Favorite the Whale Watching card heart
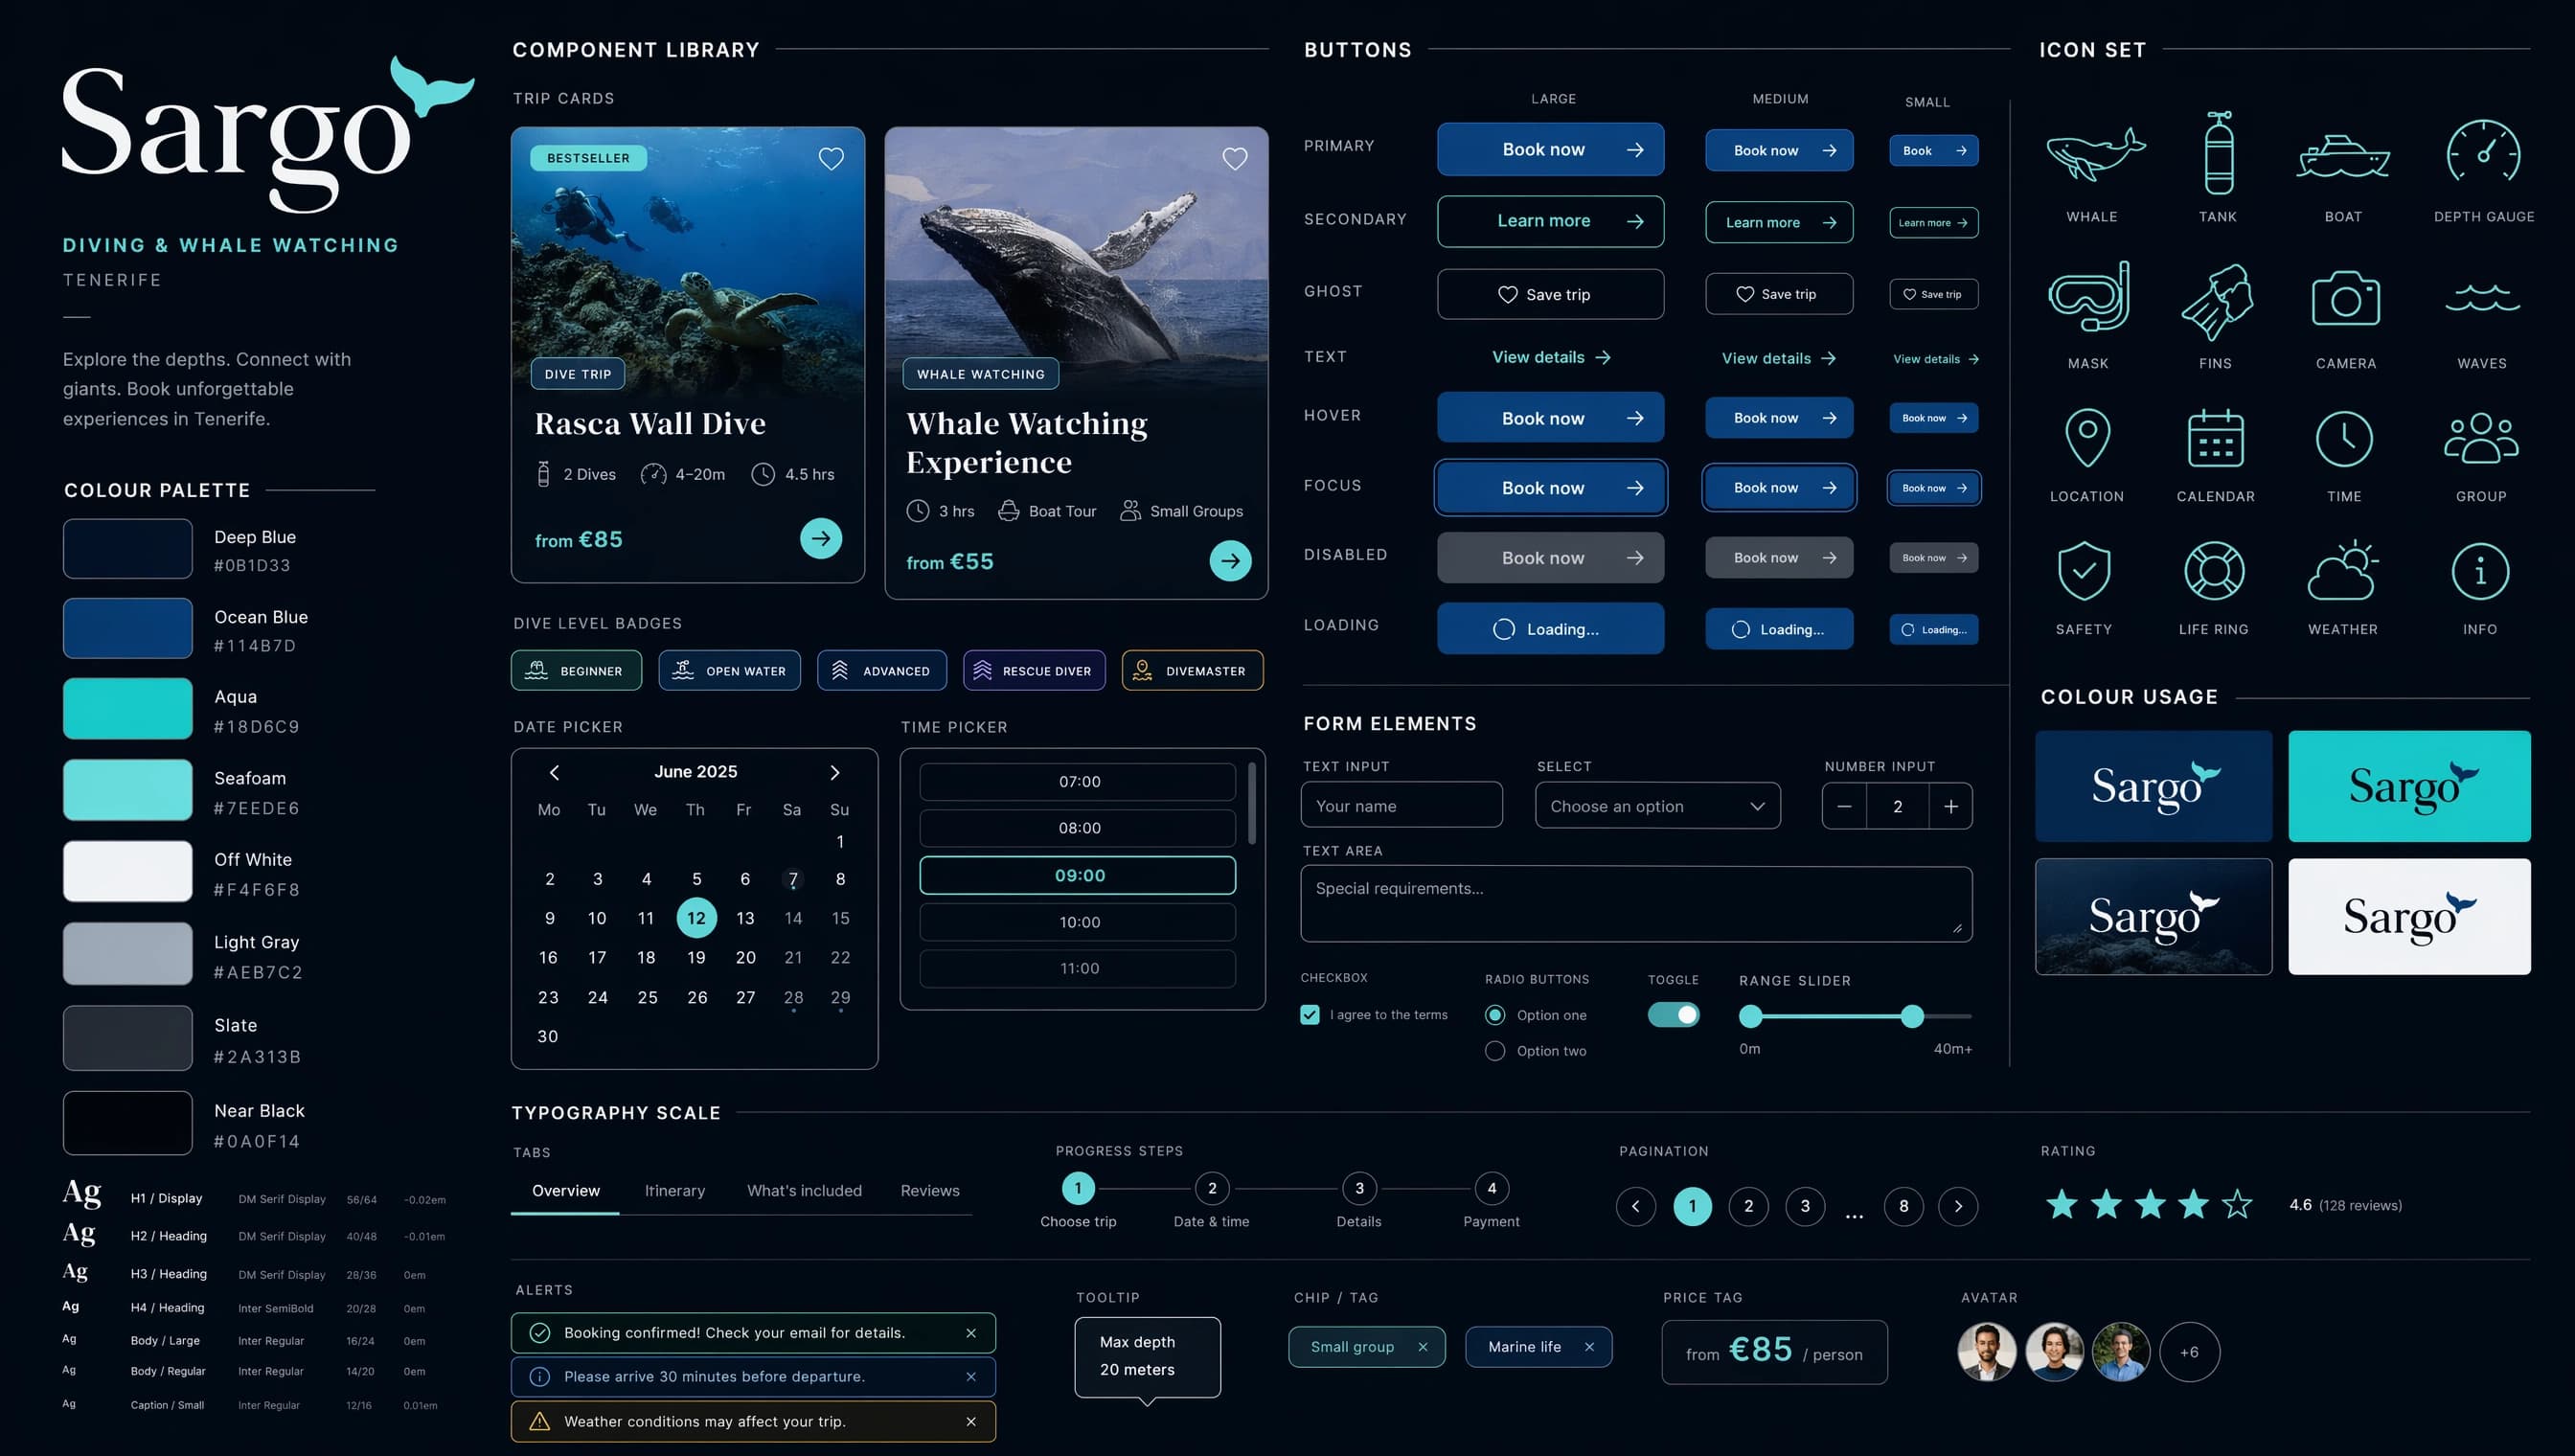Screen dimensions: 2575x1456 click(1235, 158)
